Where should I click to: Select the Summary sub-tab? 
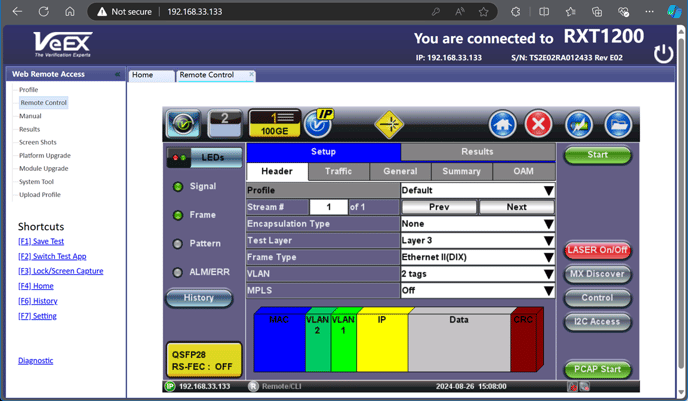pos(462,172)
